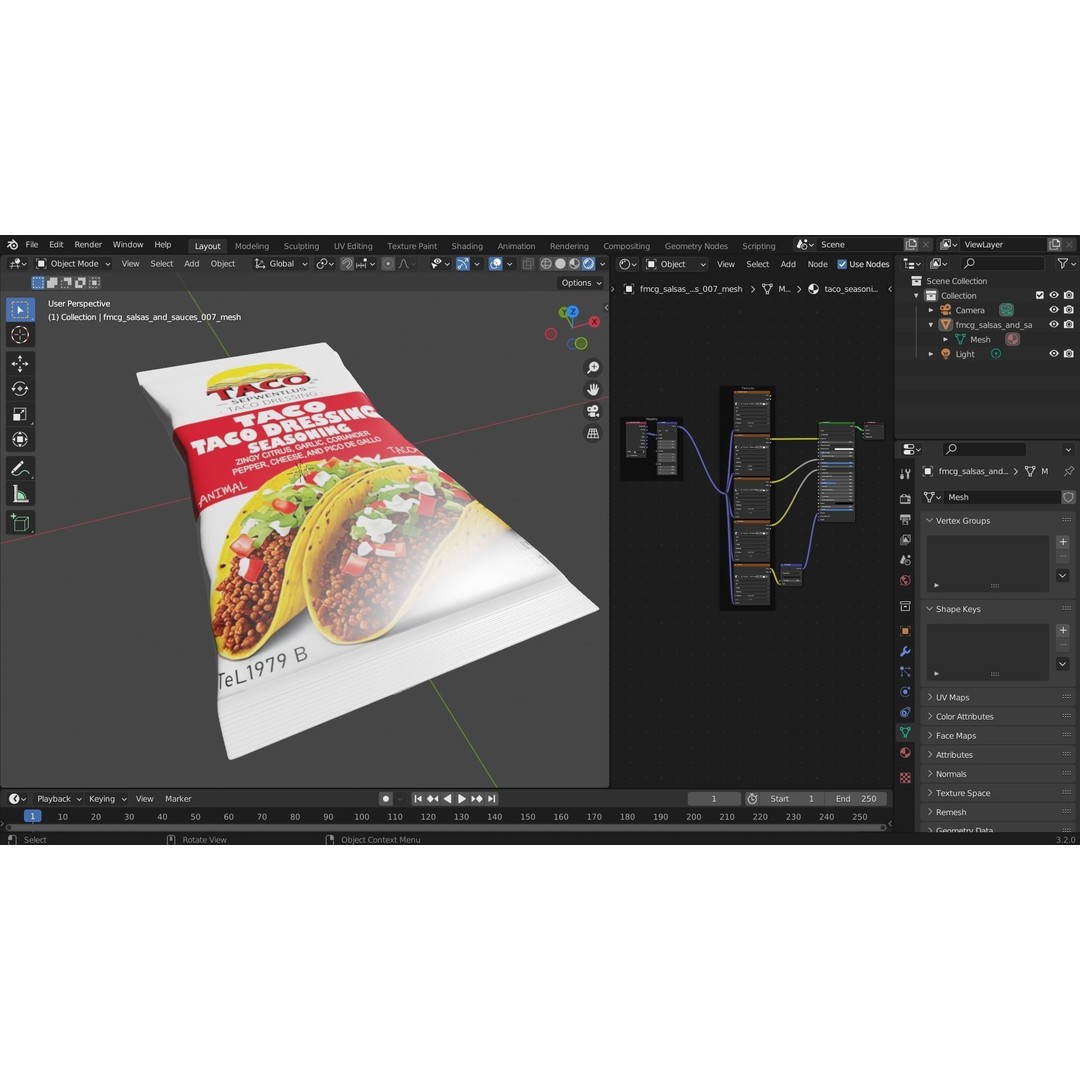
Task: Open the Output properties tab
Action: 905,519
